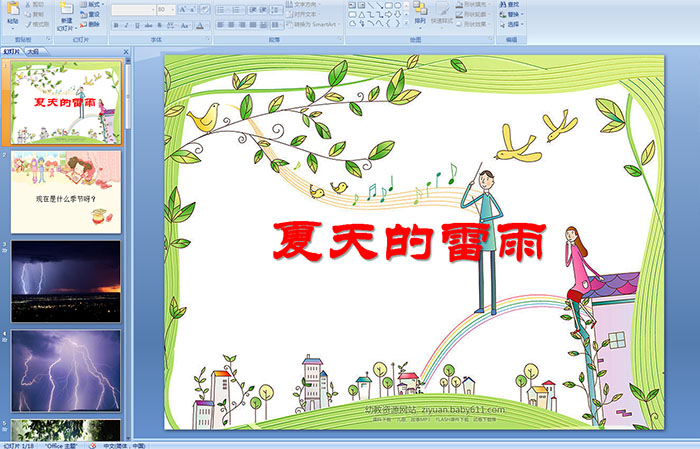Open the font size dropdown showing 80
The width and height of the screenshot is (700, 449).
tap(166, 9)
